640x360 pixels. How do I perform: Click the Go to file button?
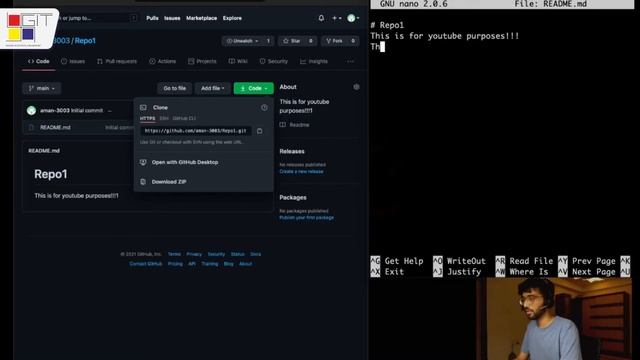pos(174,88)
